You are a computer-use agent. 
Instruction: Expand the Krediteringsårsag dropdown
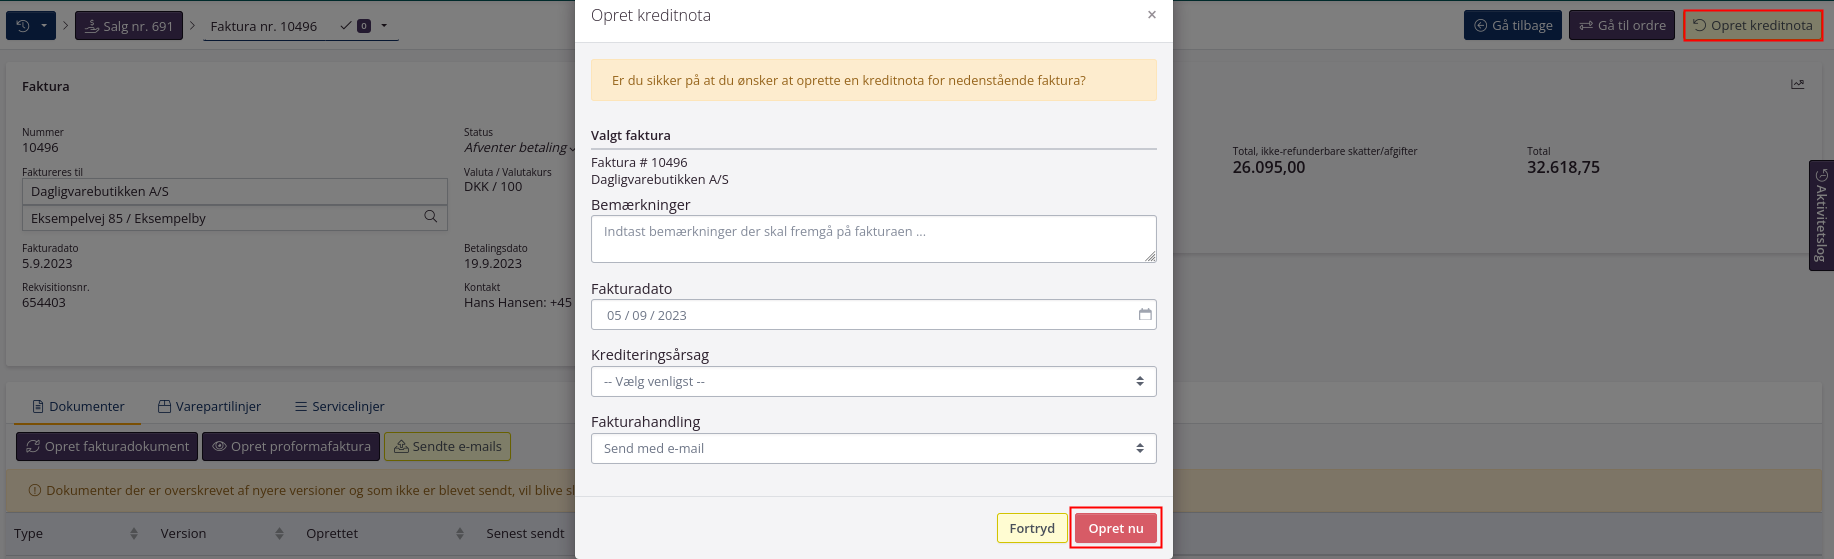tap(873, 382)
